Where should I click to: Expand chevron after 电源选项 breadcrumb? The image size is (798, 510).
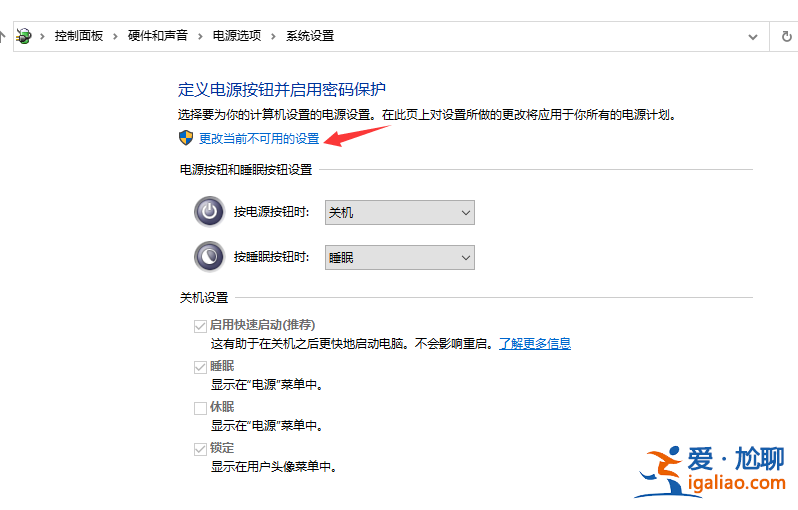tap(273, 36)
